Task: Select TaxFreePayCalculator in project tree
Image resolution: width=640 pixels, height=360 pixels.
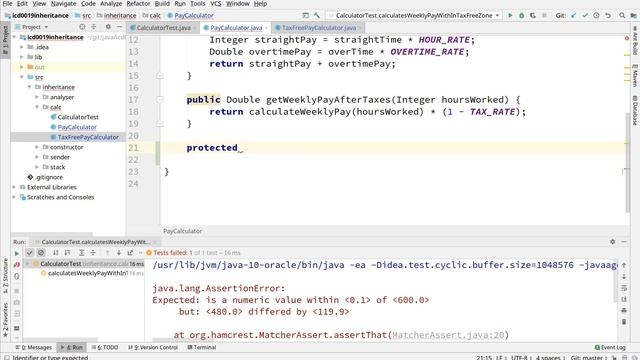Action: (x=88, y=137)
